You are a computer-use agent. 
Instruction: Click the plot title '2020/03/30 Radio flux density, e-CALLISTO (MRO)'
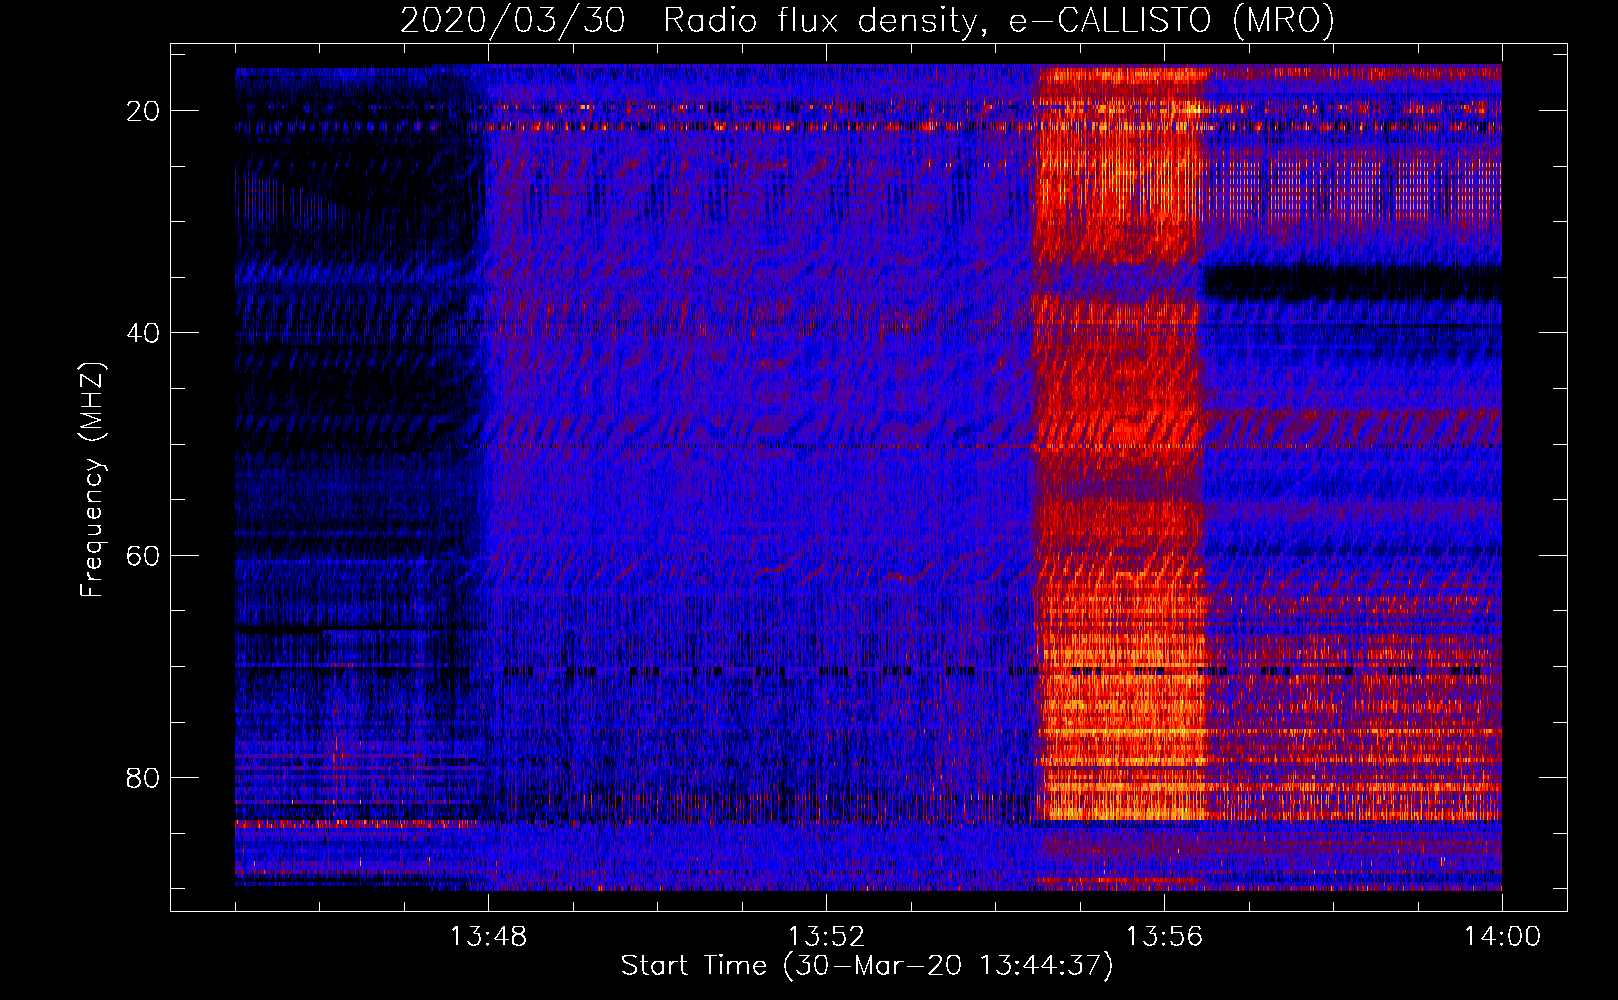[x=867, y=20]
